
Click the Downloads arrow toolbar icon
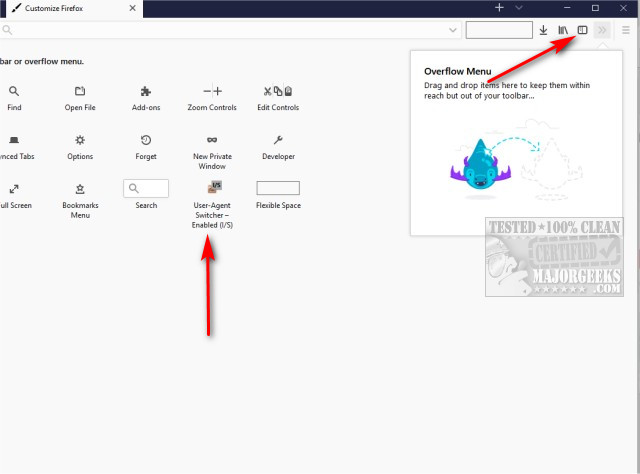coord(543,30)
